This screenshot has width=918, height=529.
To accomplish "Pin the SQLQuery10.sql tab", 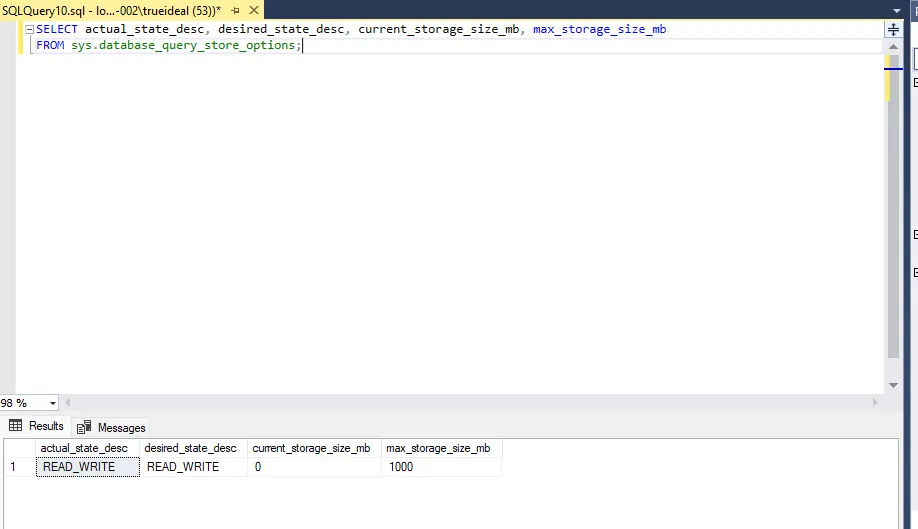I will (x=235, y=8).
